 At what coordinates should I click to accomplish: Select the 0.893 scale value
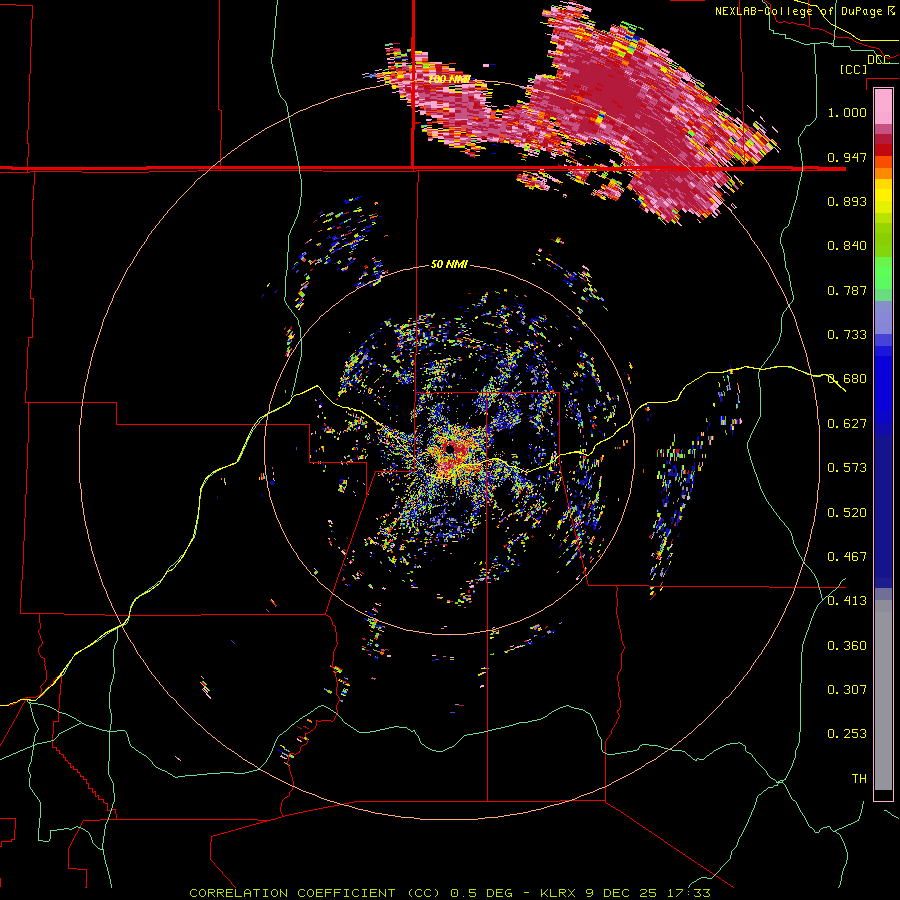coord(847,201)
